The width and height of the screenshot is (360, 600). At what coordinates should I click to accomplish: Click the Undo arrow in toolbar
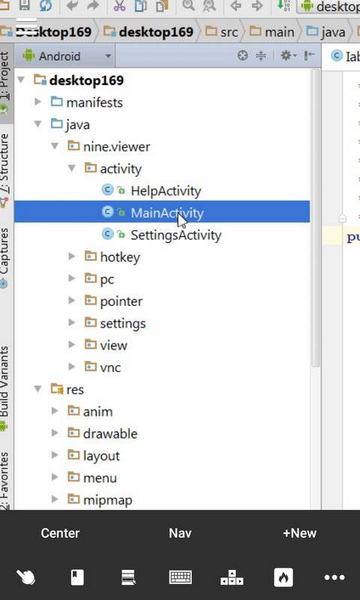tap(73, 6)
